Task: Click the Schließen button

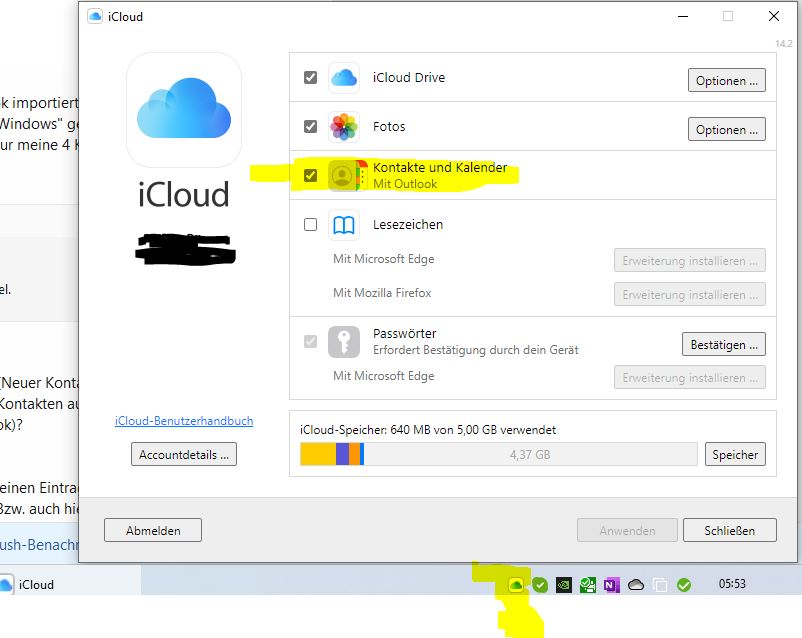Action: 729,531
